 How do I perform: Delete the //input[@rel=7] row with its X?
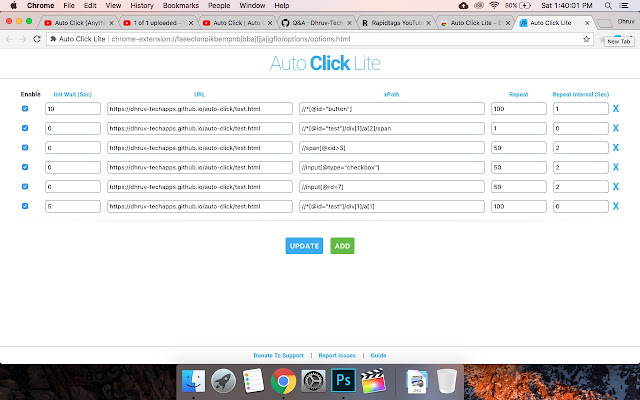(616, 187)
